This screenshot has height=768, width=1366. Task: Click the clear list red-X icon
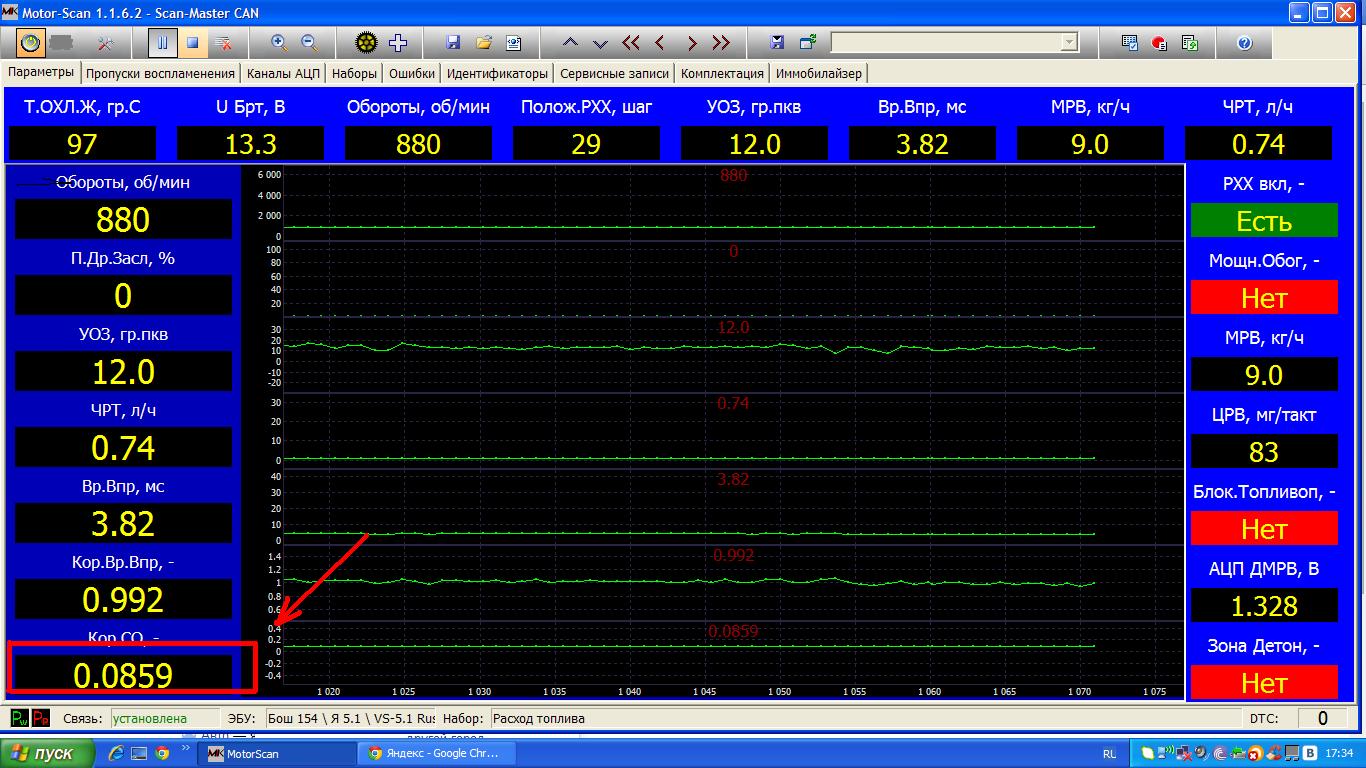pyautogui.click(x=224, y=43)
